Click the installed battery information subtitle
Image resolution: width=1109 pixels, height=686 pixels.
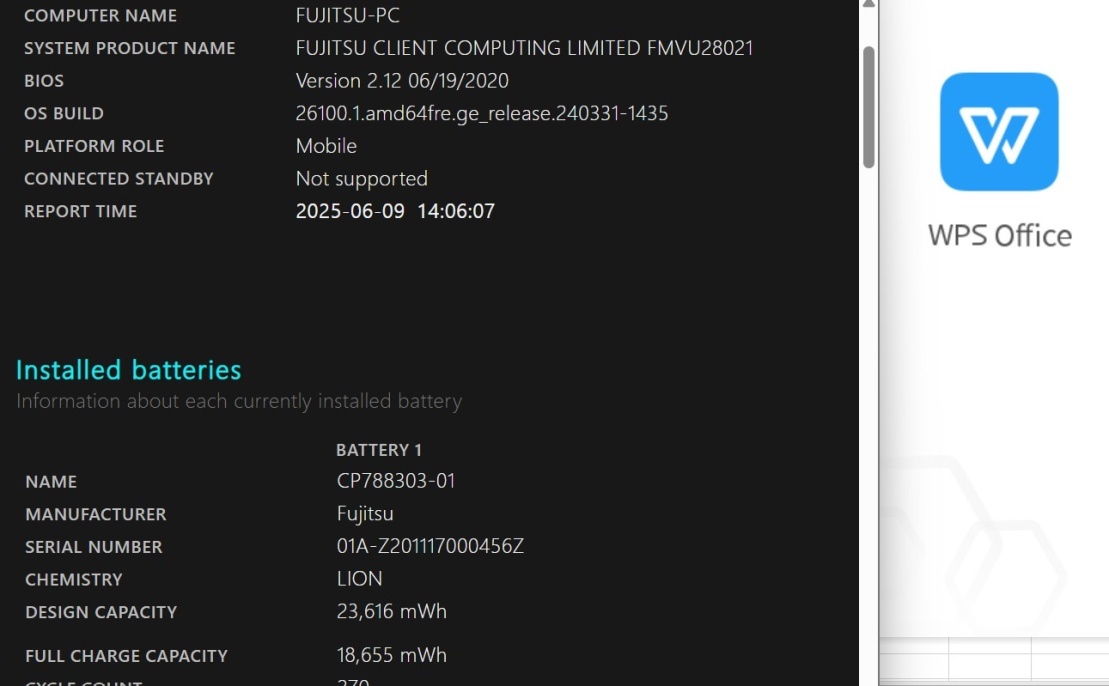pyautogui.click(x=239, y=401)
